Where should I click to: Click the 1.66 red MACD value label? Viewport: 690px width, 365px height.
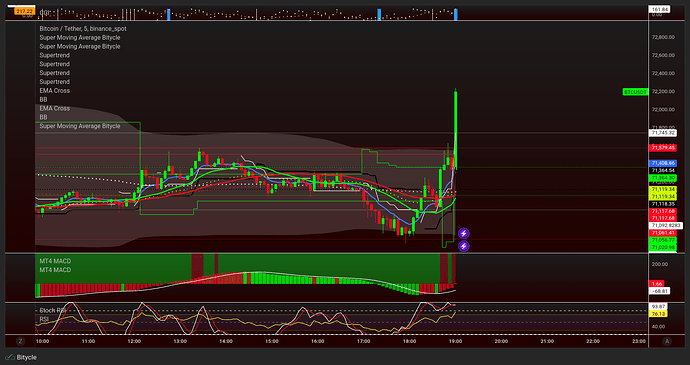(657, 284)
